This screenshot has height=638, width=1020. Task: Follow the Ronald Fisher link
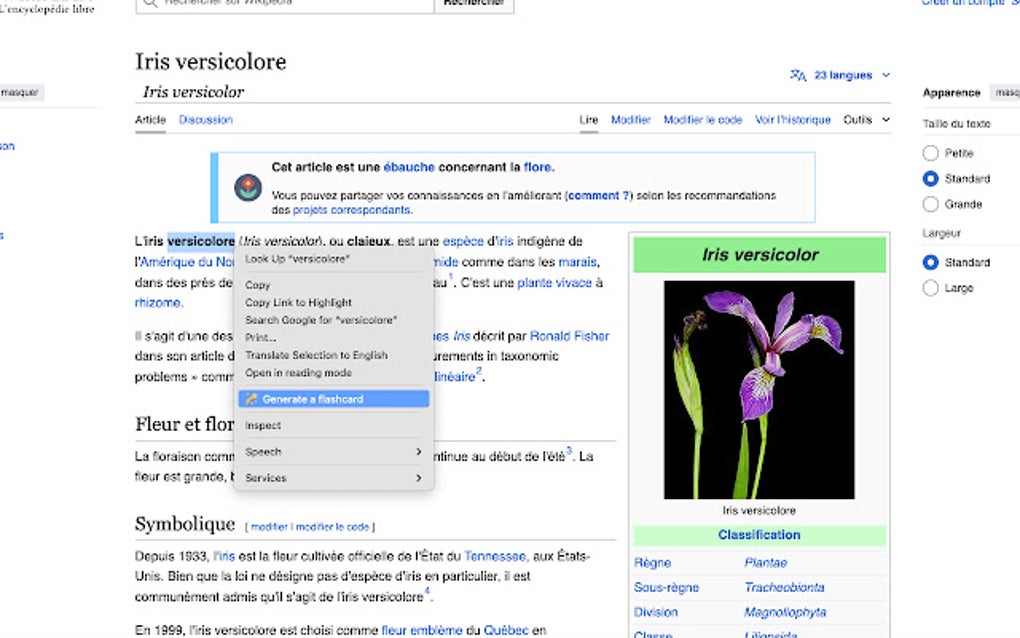point(569,336)
